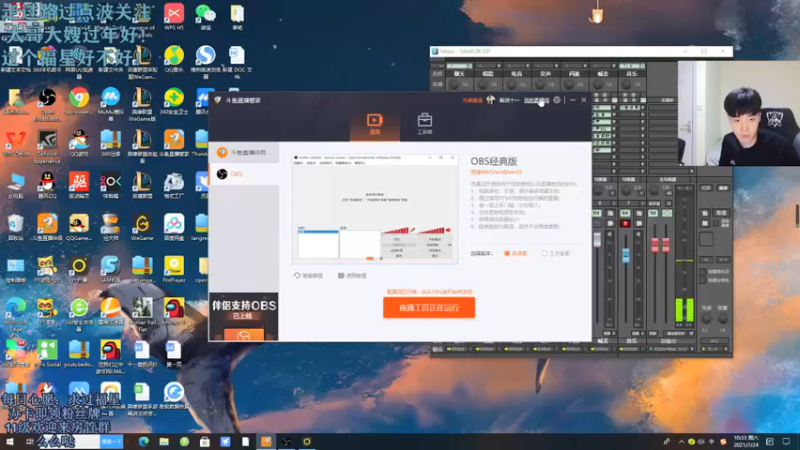The height and width of the screenshot is (450, 800).
Task: Click the 伴侣支持OBS promo banner
Action: point(244,317)
